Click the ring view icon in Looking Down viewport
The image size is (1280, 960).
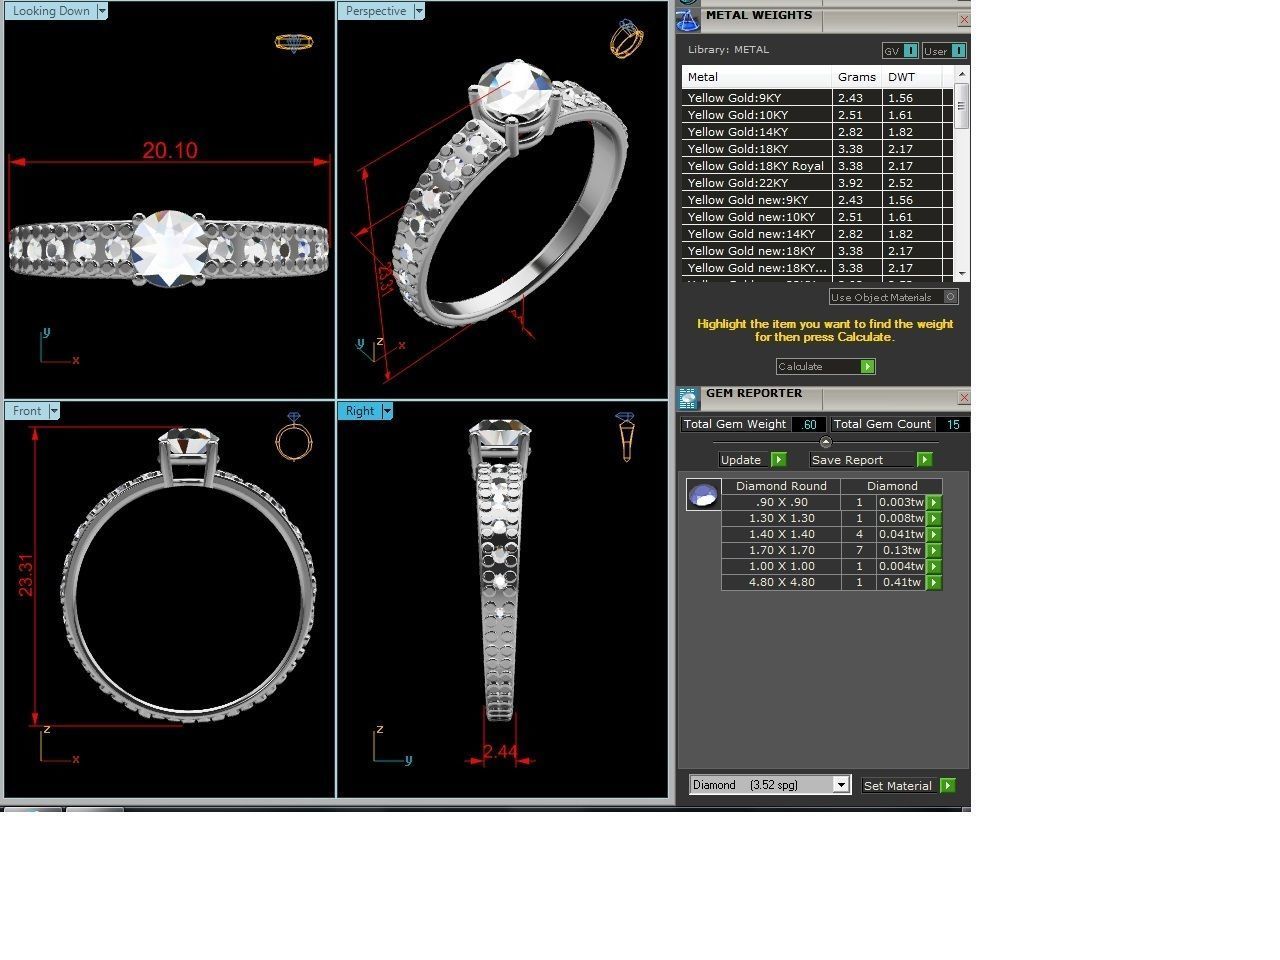(293, 42)
